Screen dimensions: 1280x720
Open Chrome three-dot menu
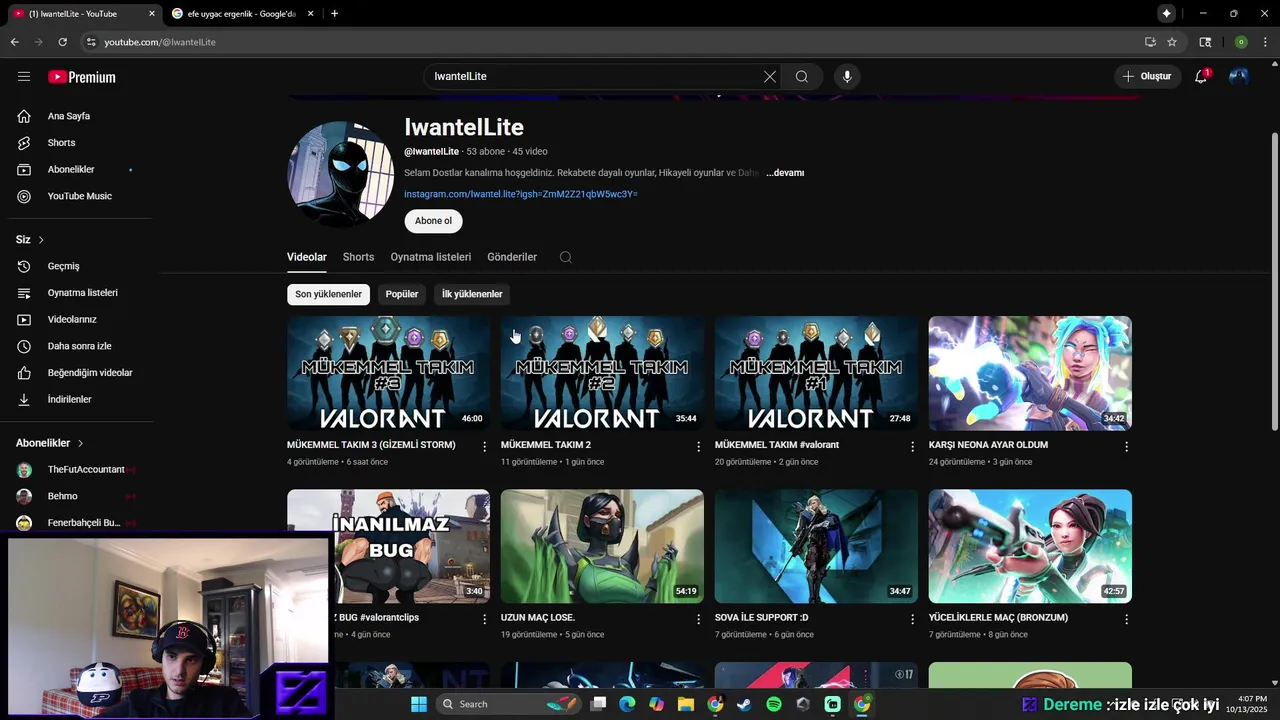pyautogui.click(x=1265, y=42)
